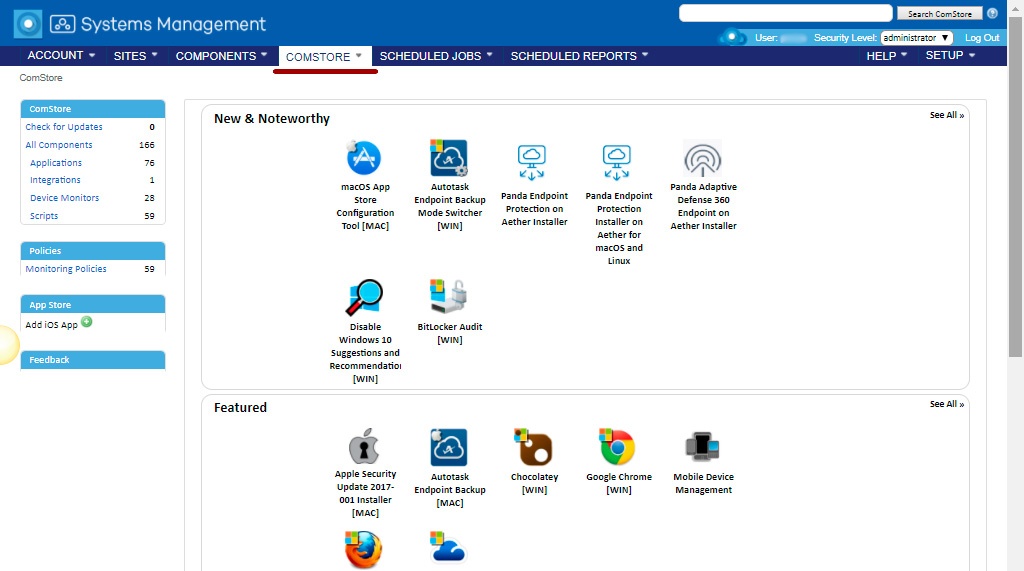1024x571 pixels.
Task: Open Mobile Device Management icon
Action: 702,447
